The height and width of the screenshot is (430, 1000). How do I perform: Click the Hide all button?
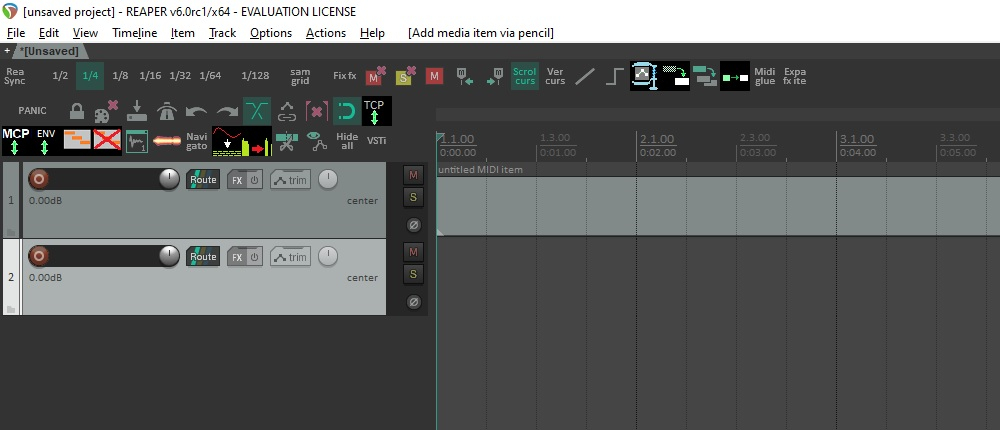346,141
